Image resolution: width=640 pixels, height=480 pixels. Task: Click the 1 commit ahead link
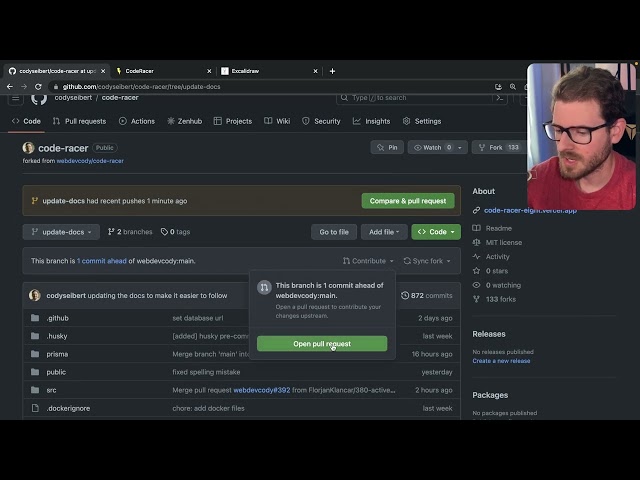(x=102, y=261)
